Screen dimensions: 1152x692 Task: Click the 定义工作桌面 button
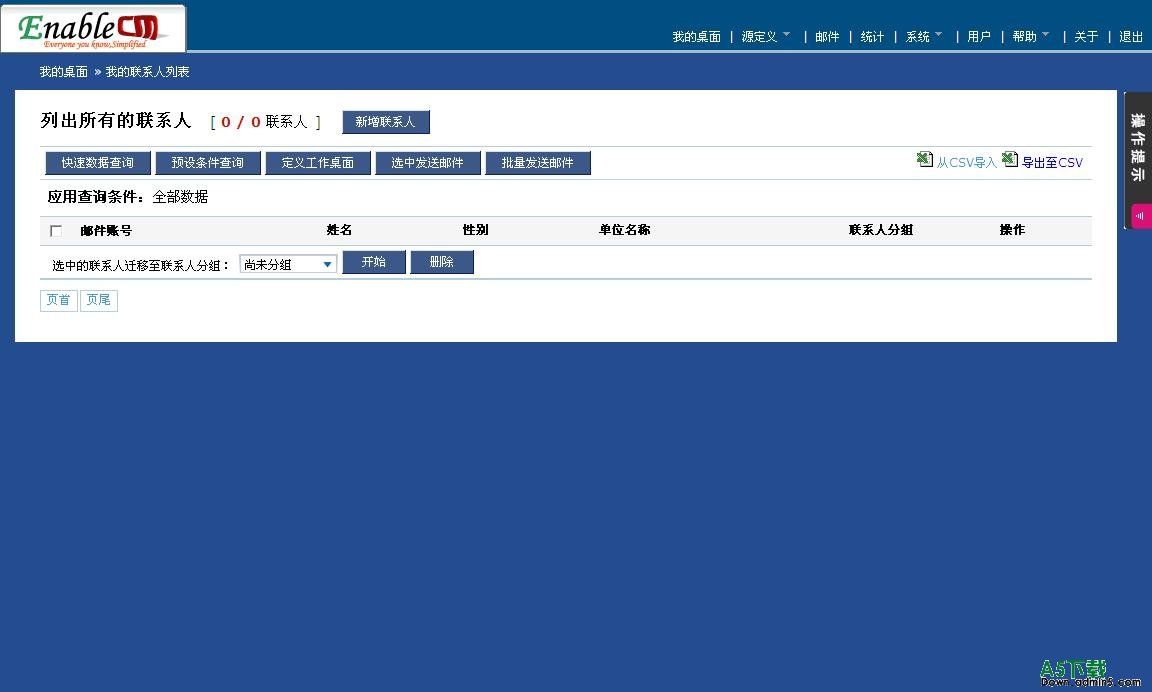(x=317, y=163)
